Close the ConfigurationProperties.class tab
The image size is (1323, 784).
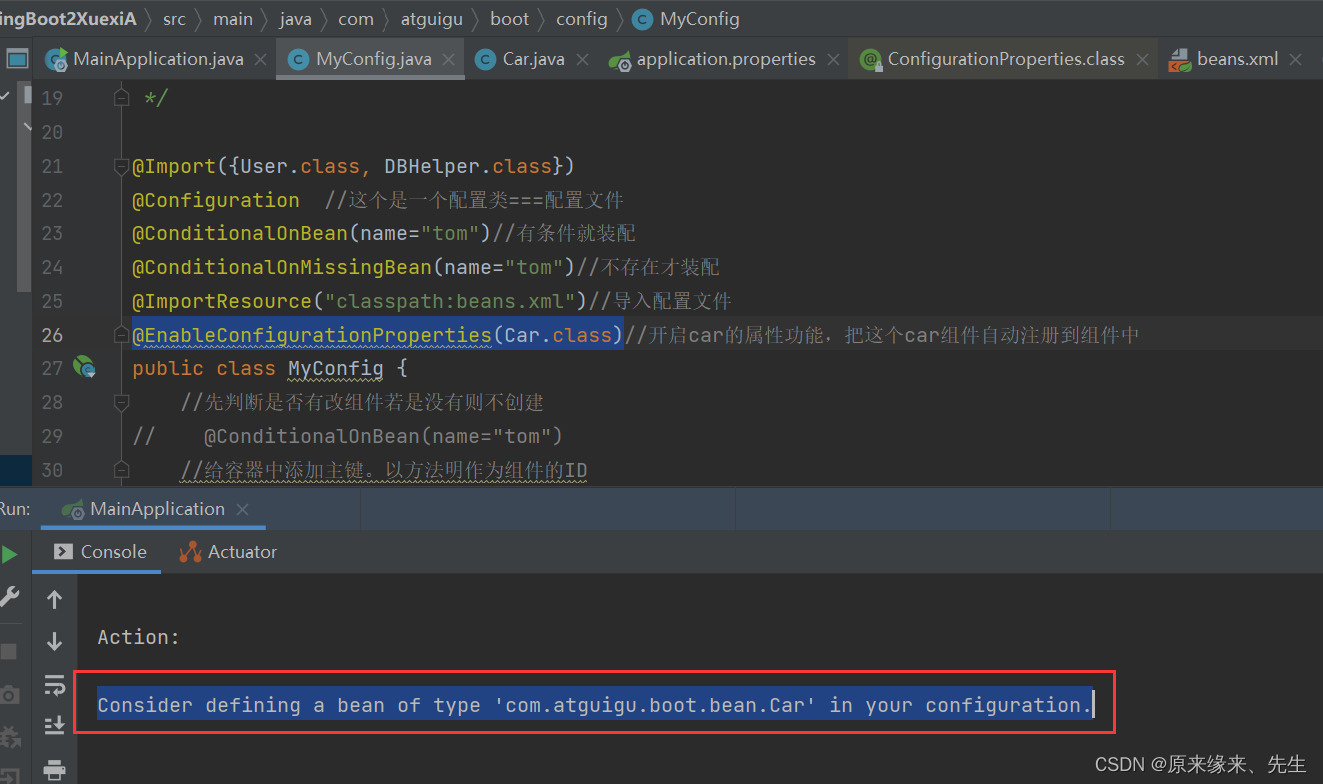(1142, 60)
